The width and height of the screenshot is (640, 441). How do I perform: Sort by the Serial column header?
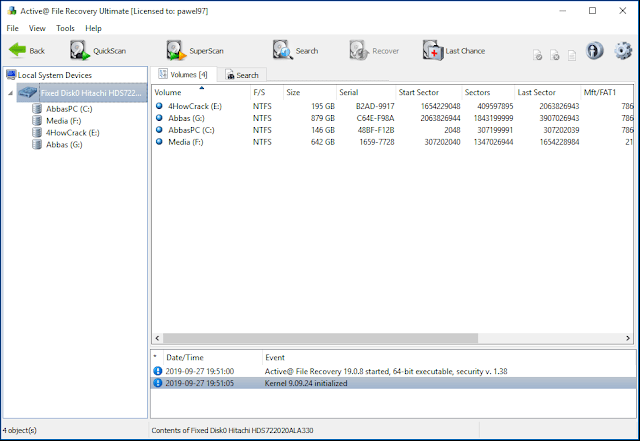366,92
